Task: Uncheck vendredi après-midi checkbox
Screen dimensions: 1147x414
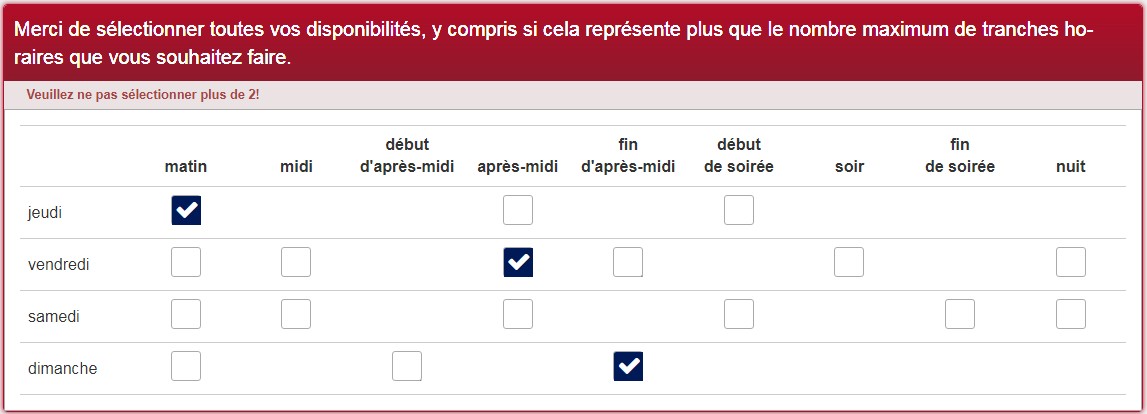Action: pos(518,263)
